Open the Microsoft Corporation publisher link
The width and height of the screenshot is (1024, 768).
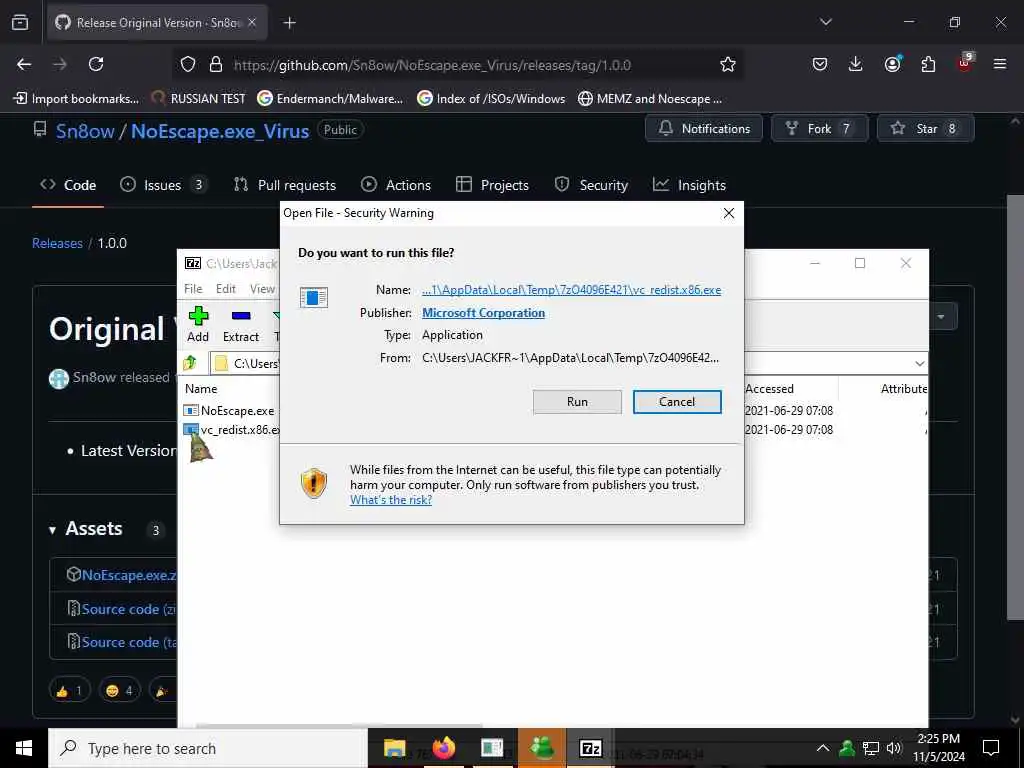pos(483,313)
